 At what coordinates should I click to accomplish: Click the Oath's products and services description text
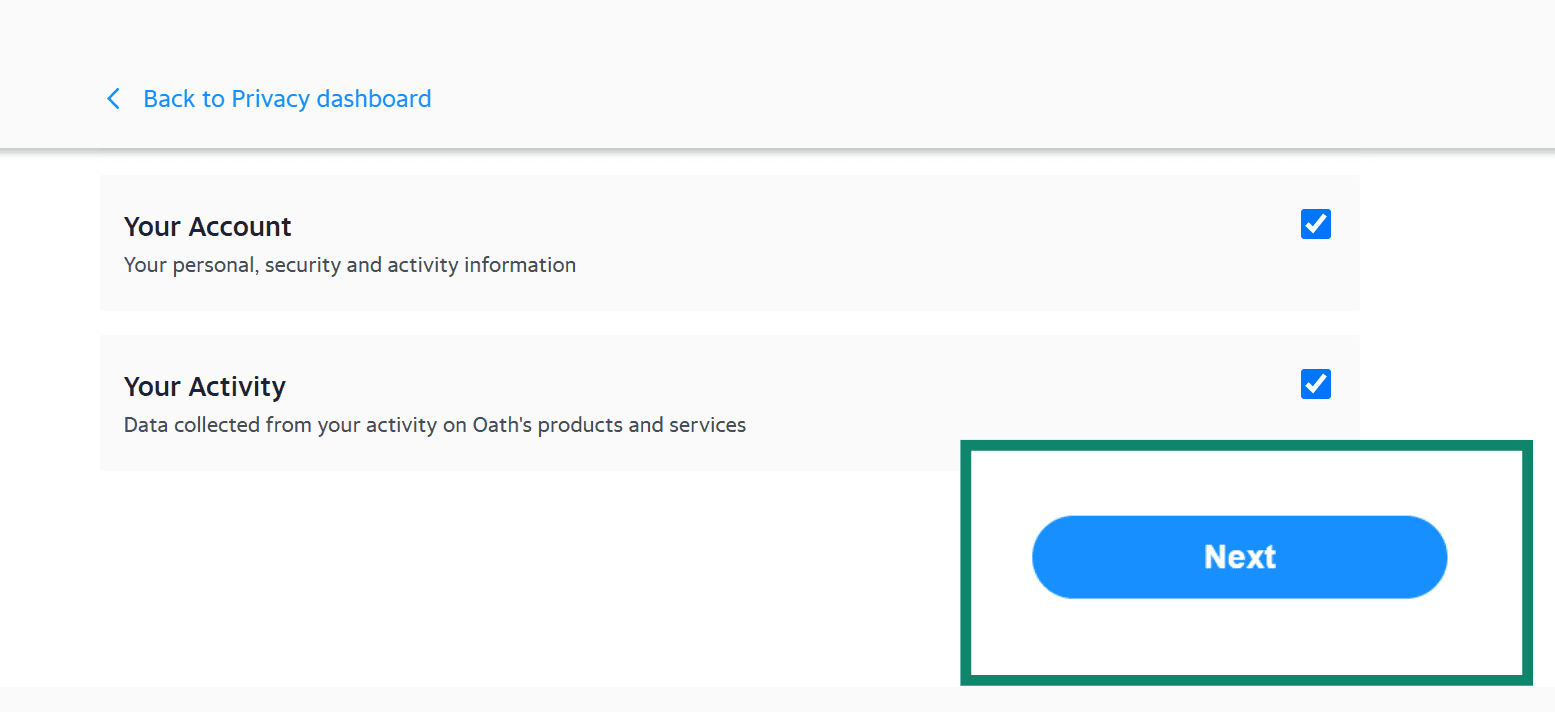tap(434, 424)
